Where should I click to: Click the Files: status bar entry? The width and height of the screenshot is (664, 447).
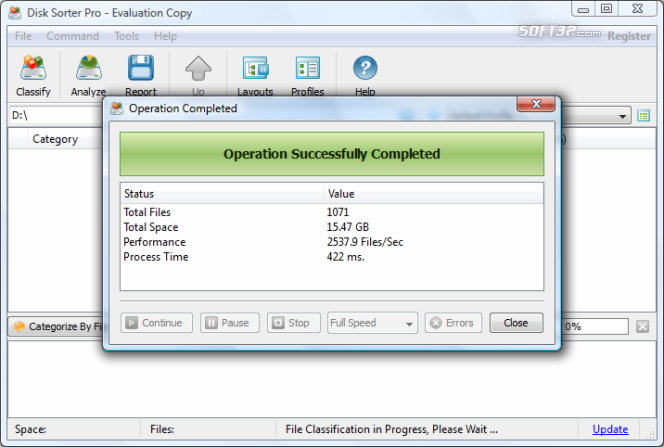(x=162, y=429)
